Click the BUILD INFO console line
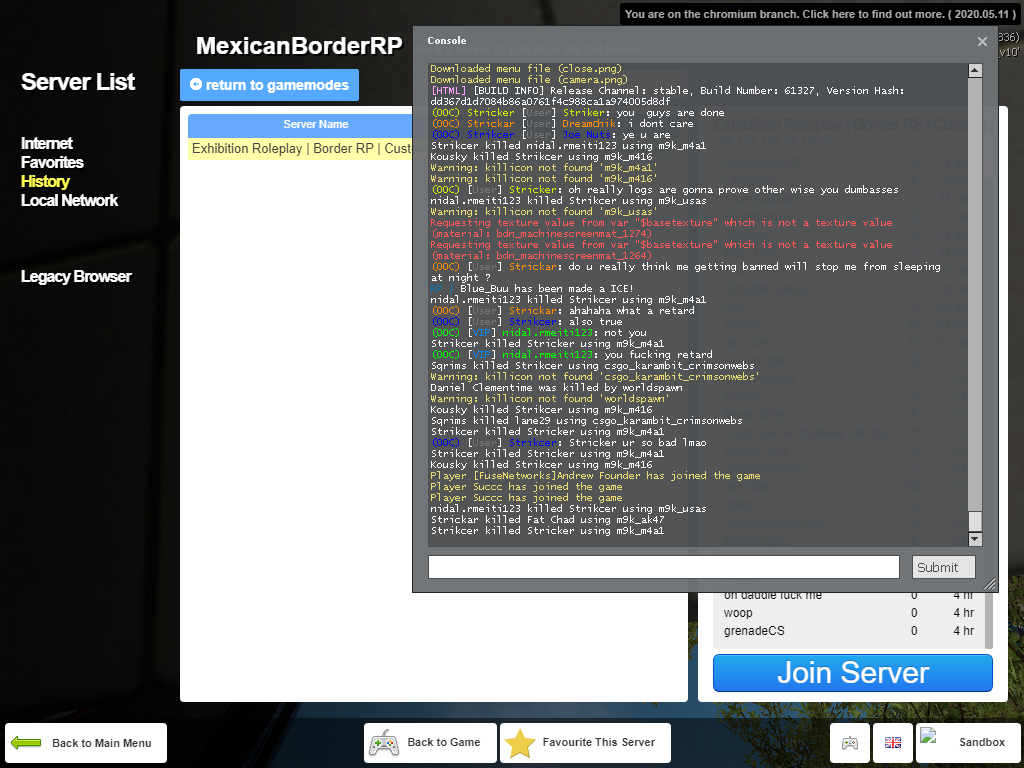Image resolution: width=1024 pixels, height=768 pixels. (667, 96)
